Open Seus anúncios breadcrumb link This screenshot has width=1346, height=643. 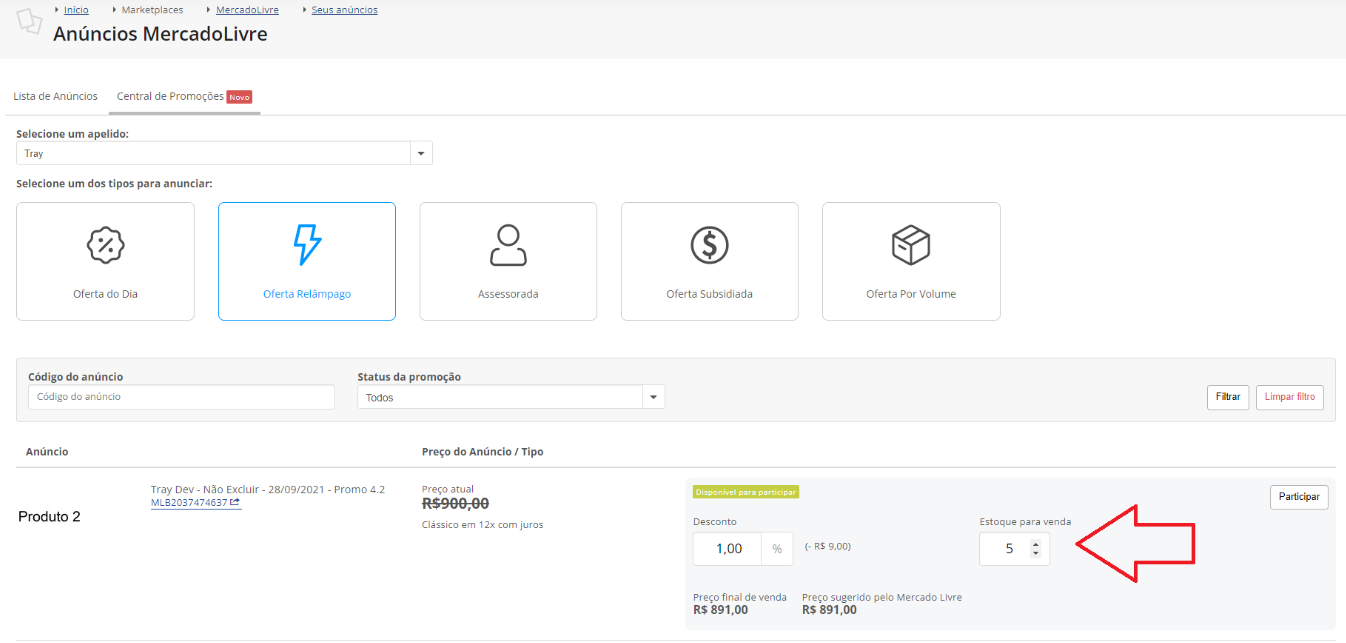click(x=345, y=10)
